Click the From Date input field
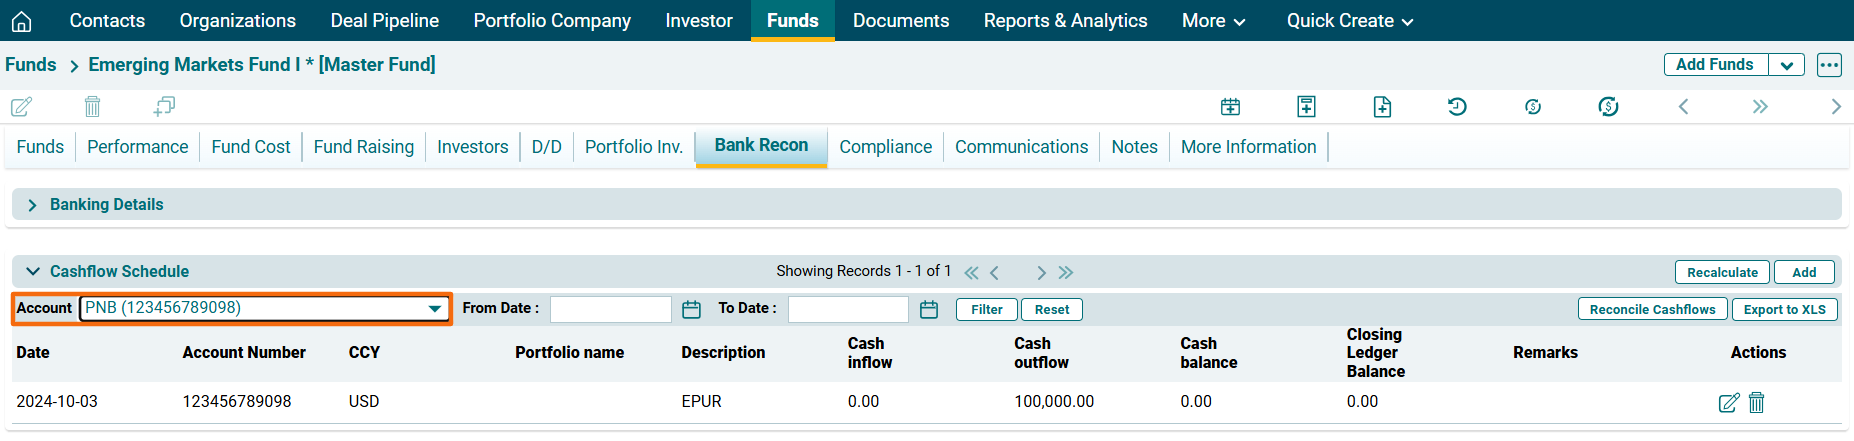Screen dimensions: 1854x441 point(610,310)
